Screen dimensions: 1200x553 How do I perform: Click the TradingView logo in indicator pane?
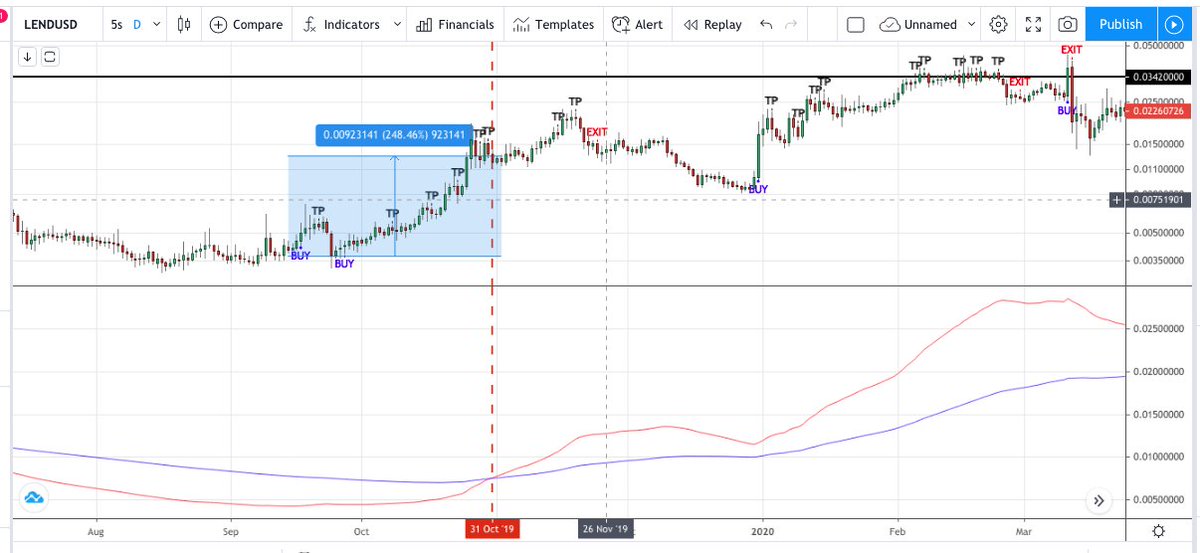click(x=34, y=497)
